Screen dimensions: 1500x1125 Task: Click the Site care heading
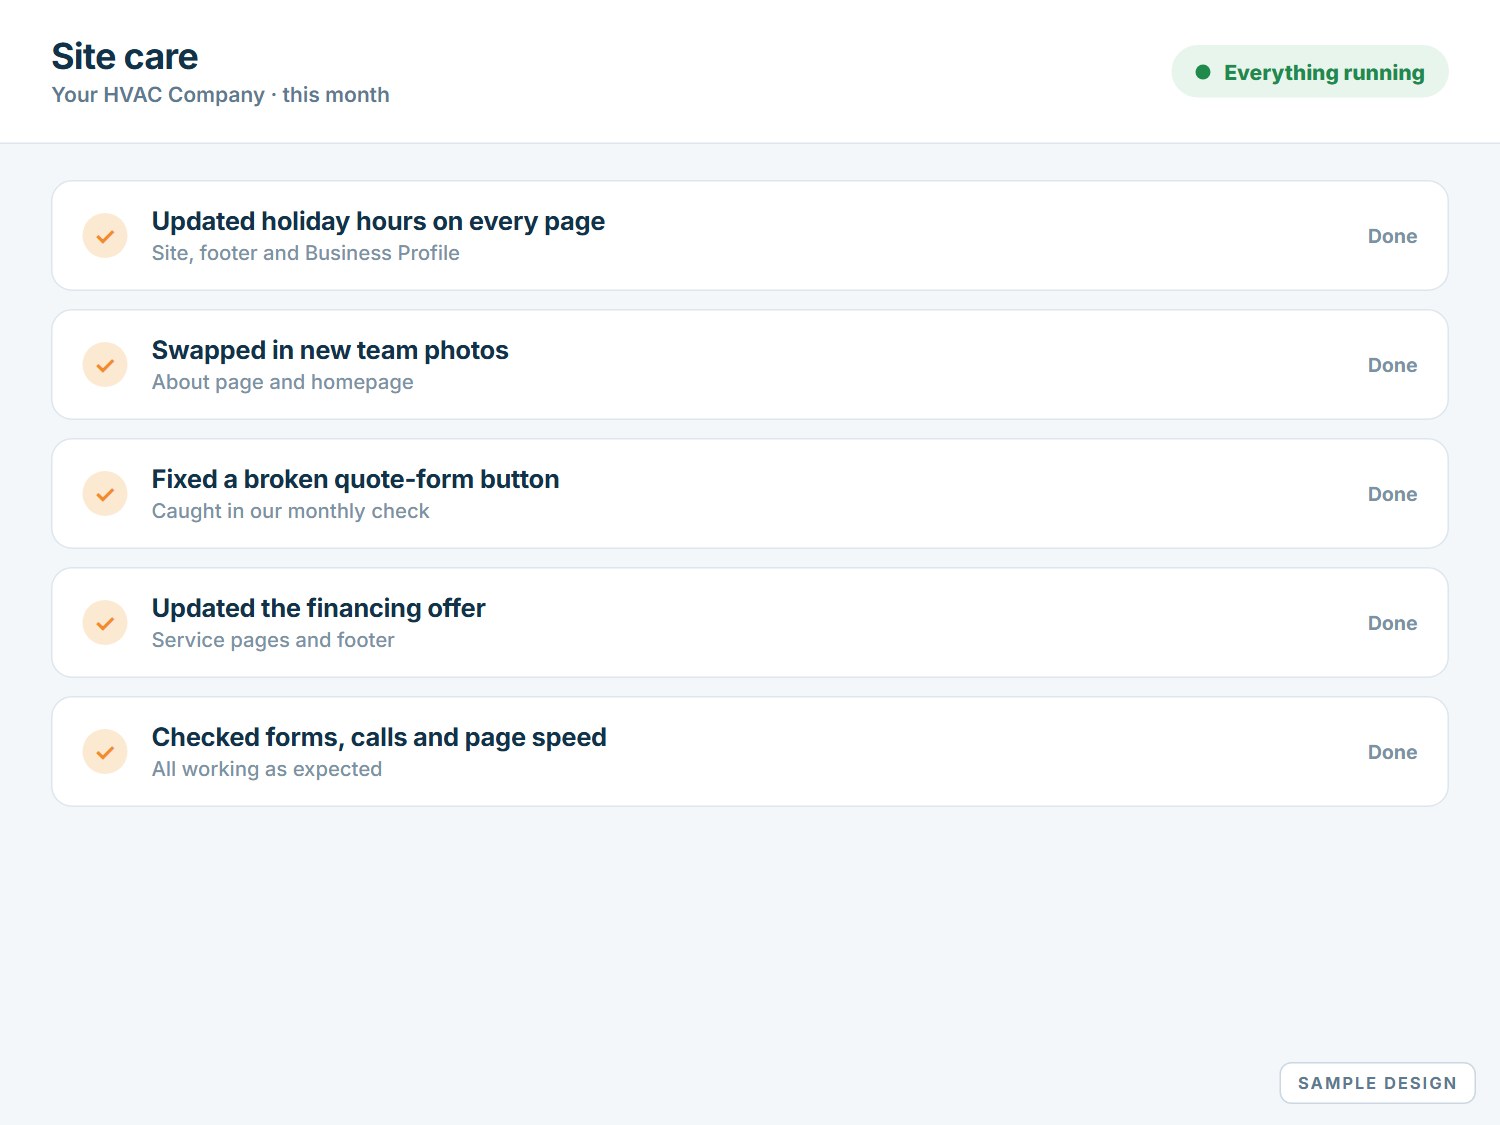coord(125,57)
